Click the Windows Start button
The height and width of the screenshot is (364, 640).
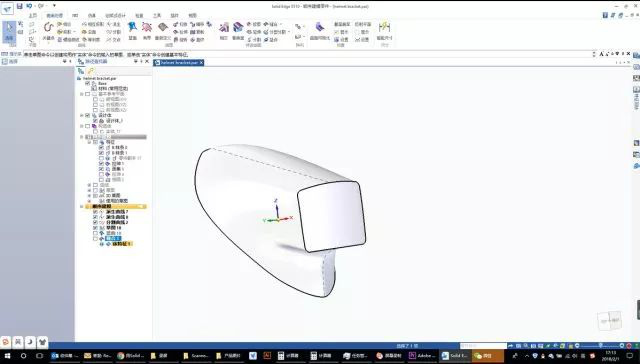[7, 356]
